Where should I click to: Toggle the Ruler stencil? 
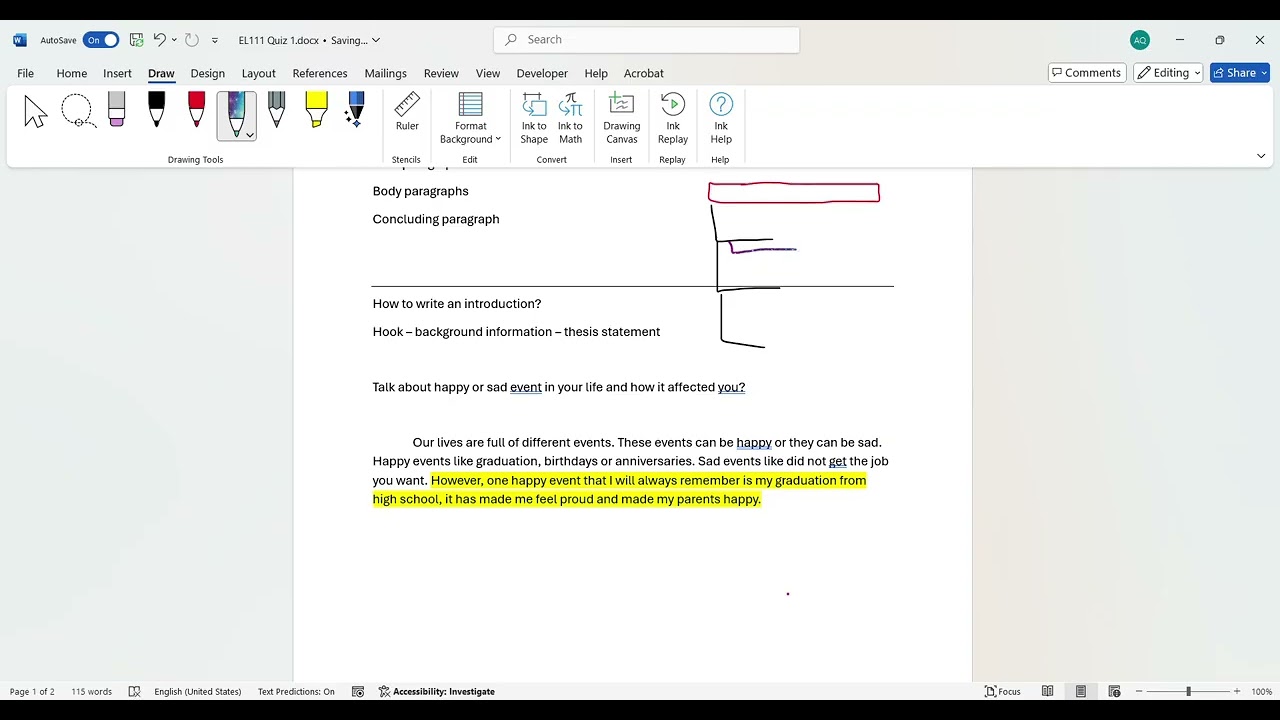(x=407, y=112)
